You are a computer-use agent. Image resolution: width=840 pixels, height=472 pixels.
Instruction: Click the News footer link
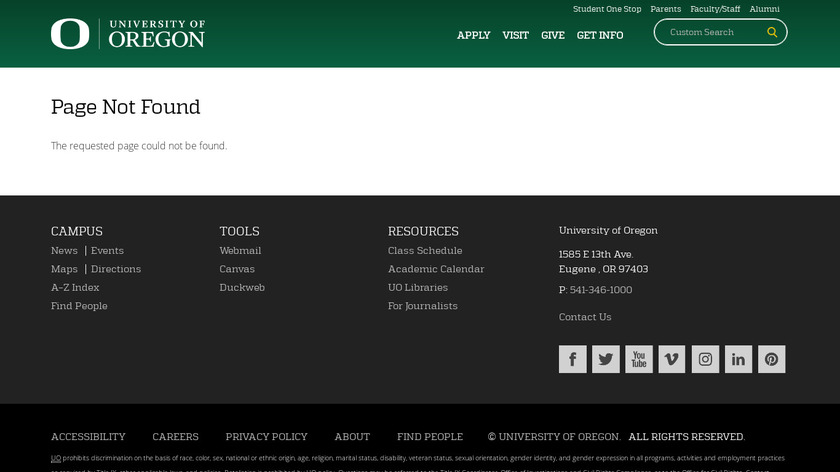coord(64,251)
